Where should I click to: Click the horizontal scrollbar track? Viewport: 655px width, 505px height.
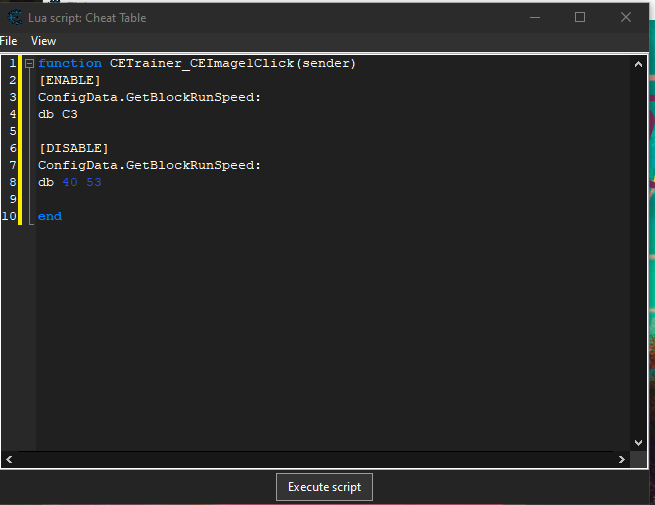pyautogui.click(x=316, y=459)
